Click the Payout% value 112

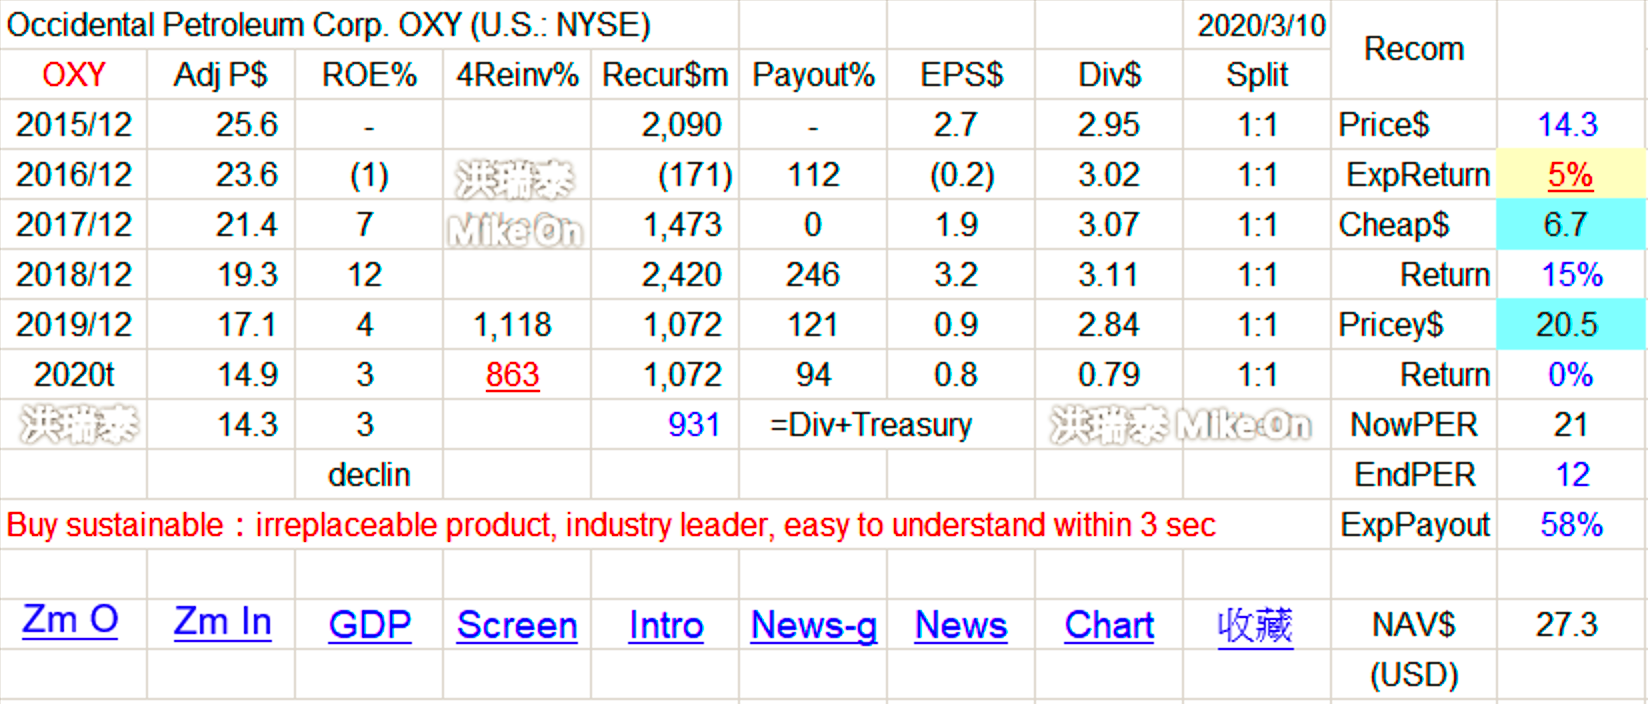click(813, 175)
